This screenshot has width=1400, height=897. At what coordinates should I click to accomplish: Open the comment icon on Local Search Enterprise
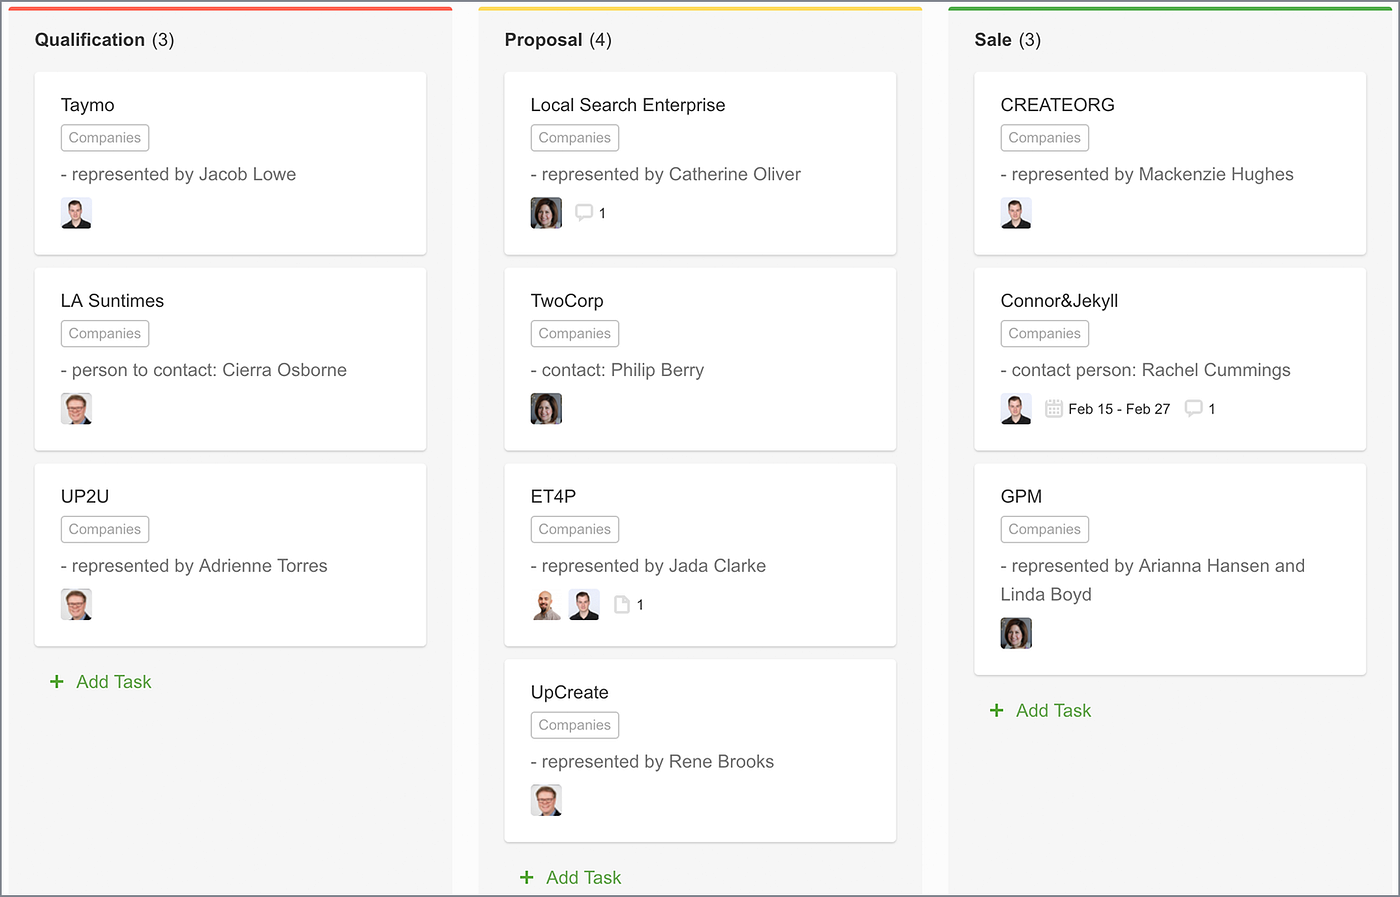584,212
